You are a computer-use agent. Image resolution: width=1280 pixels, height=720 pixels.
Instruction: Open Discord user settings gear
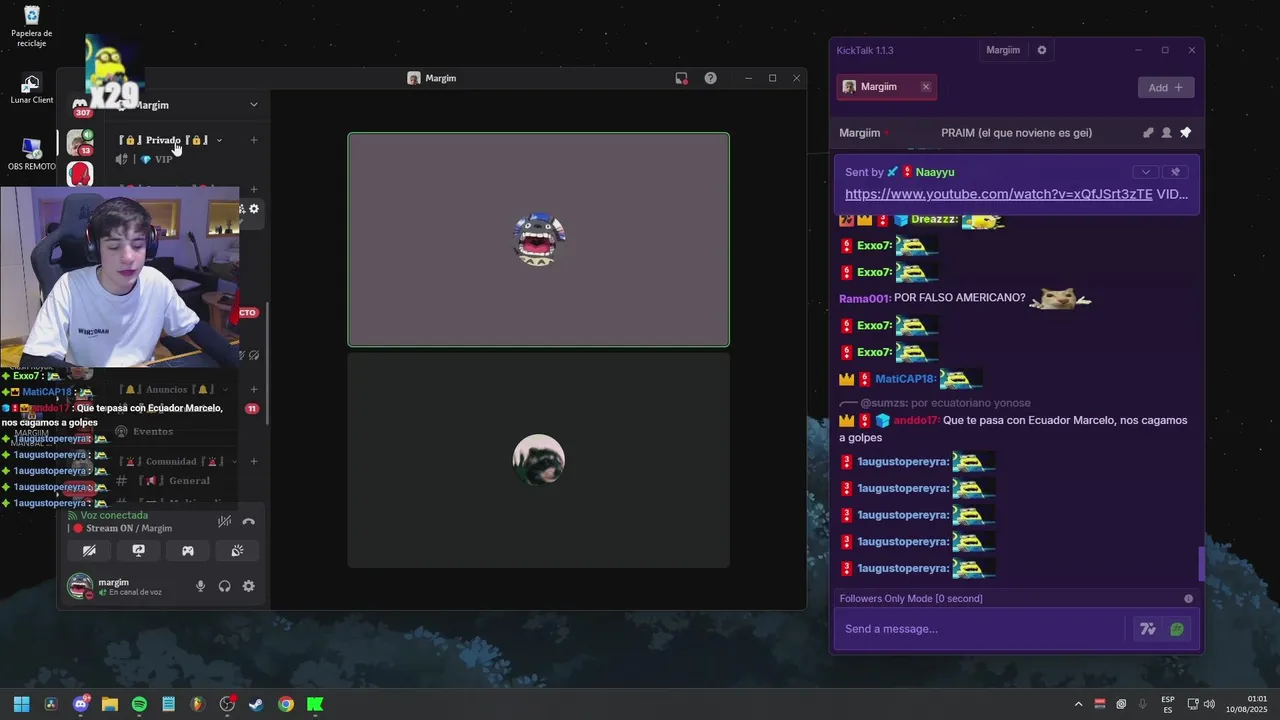pyautogui.click(x=248, y=586)
